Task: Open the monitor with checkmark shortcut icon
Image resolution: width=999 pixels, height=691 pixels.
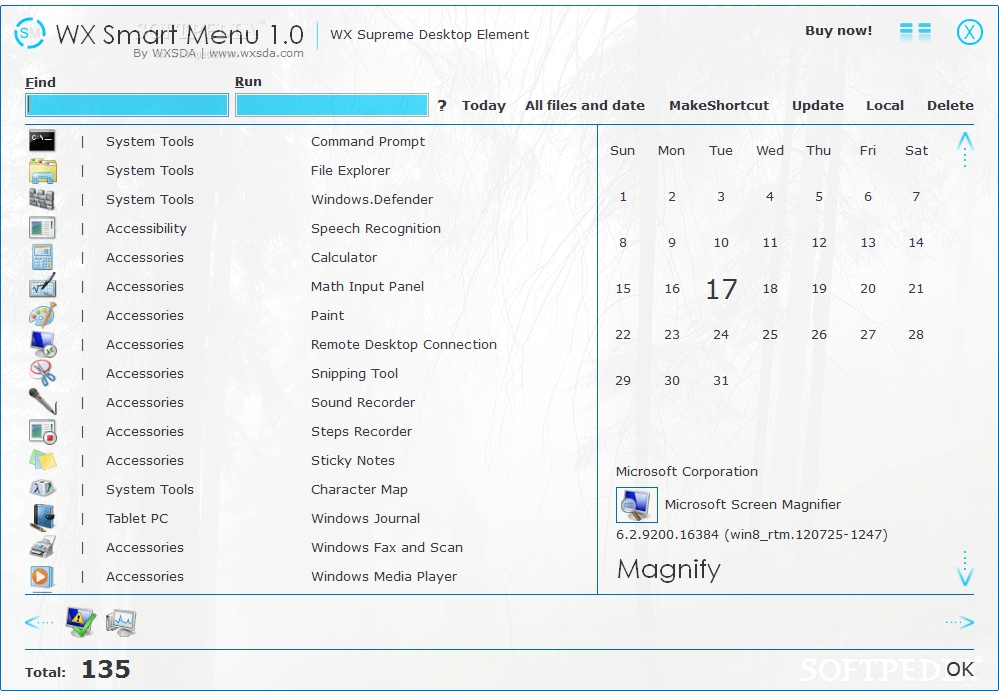Action: pyautogui.click(x=81, y=622)
